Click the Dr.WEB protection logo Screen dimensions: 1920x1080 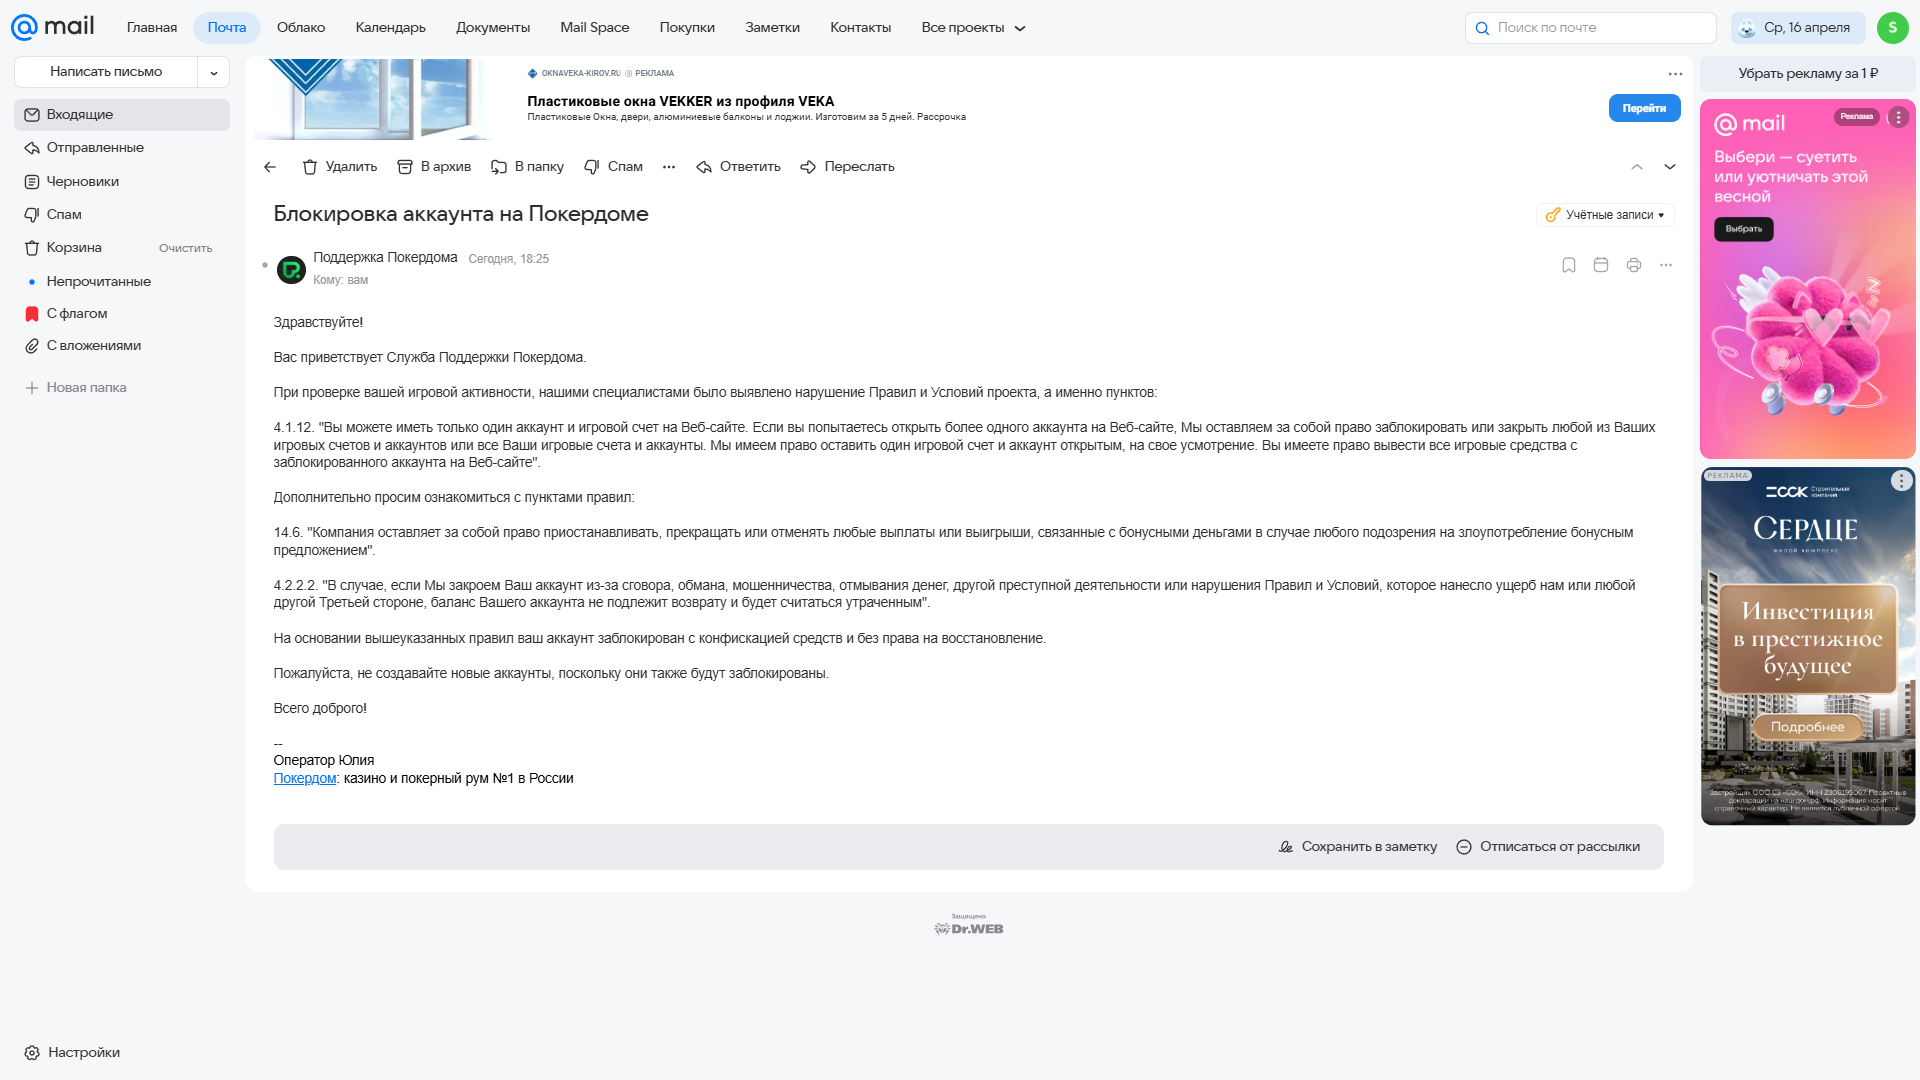pos(969,925)
